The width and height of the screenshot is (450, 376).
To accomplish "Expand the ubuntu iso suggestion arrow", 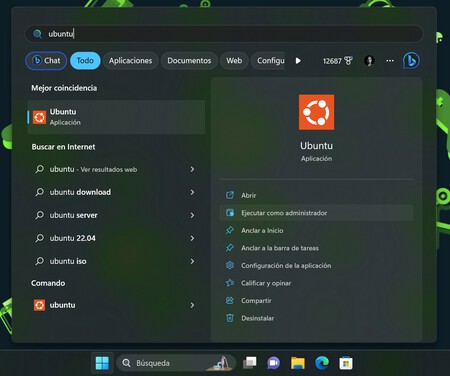I will pos(192,261).
